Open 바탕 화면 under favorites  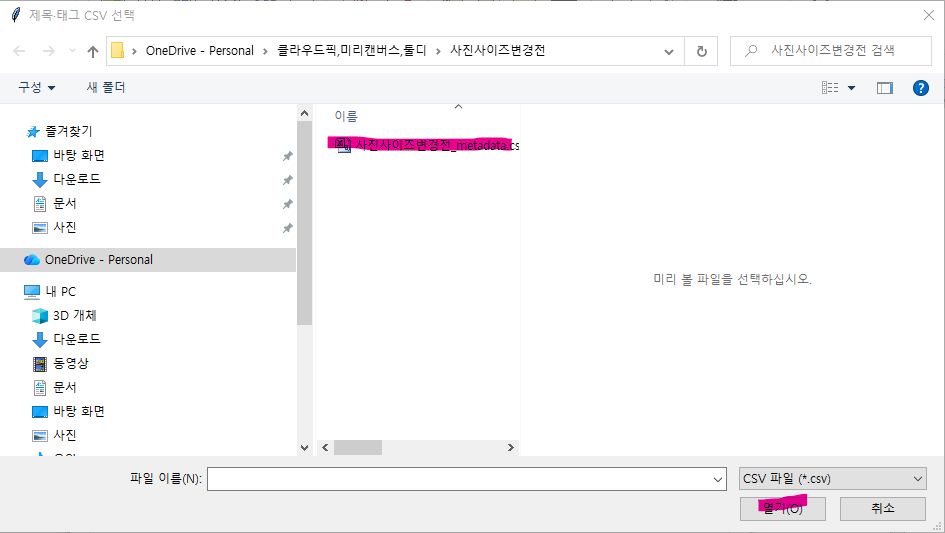(x=78, y=155)
